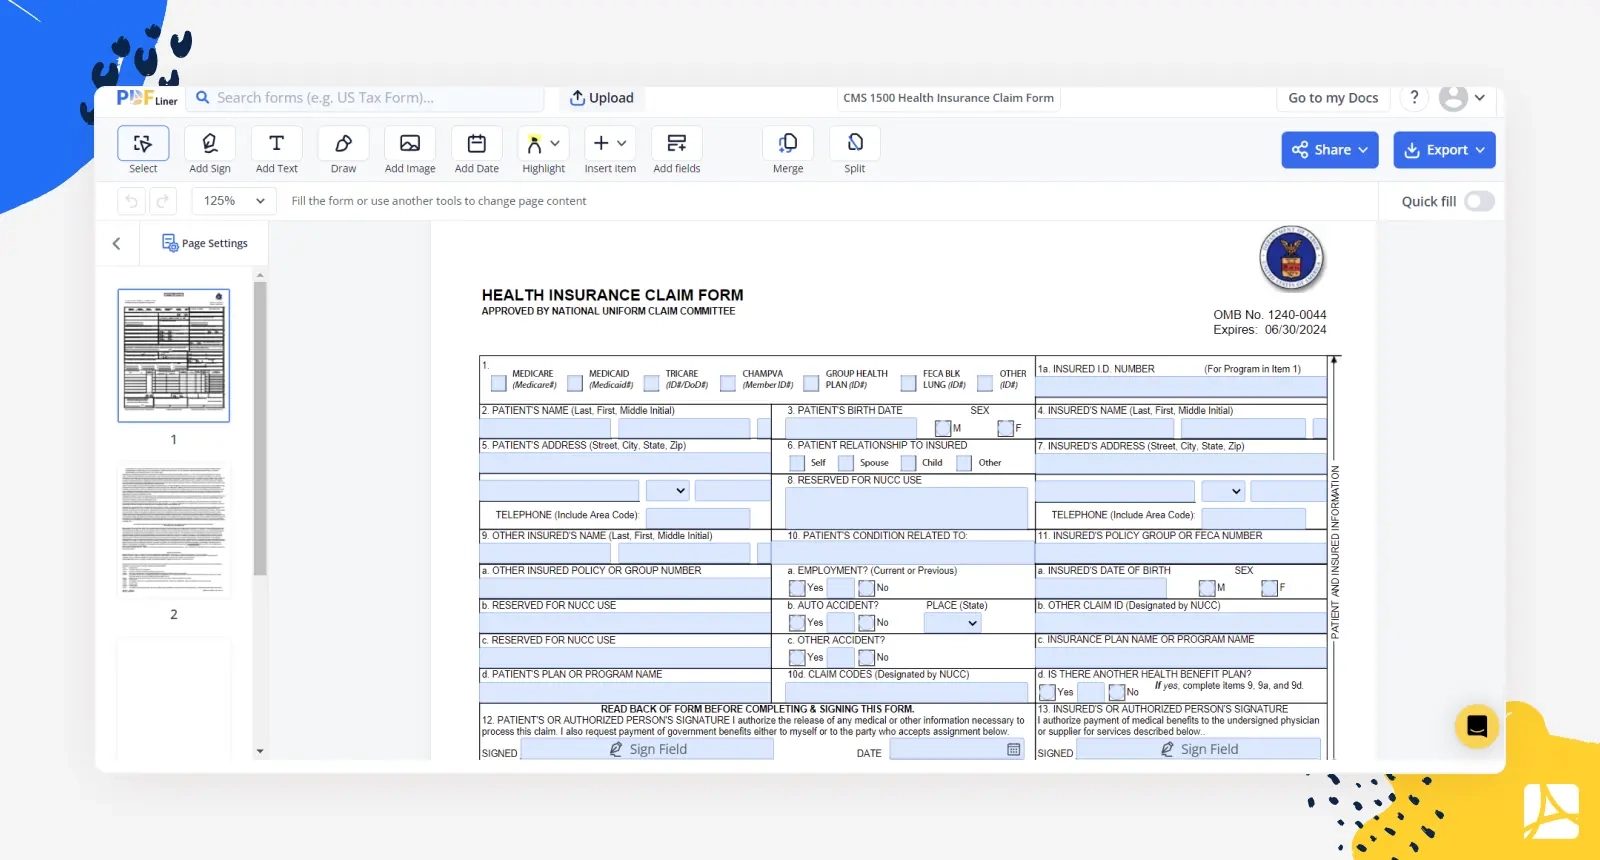Viewport: 1600px width, 860px height.
Task: Click claim codes 10d field
Action: tap(906, 691)
